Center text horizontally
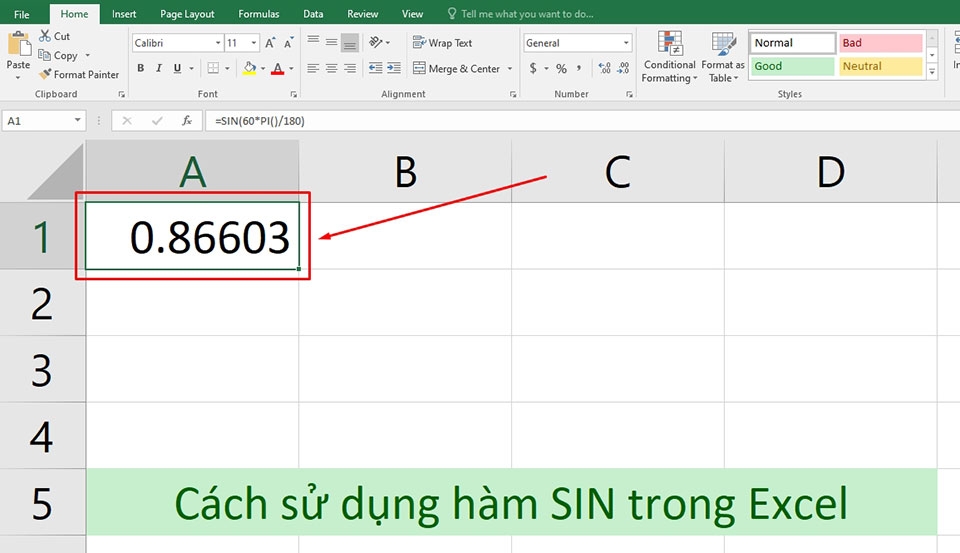The width and height of the screenshot is (960, 553). pos(331,68)
